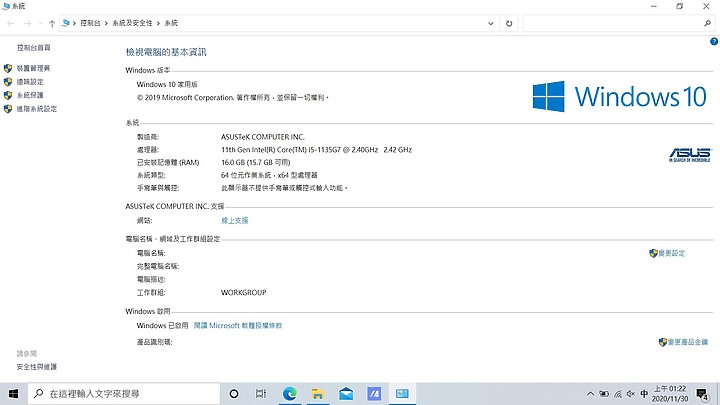Screen dimensions: 720x405
Task: Click the 變更設定 link
Action: (x=670, y=254)
